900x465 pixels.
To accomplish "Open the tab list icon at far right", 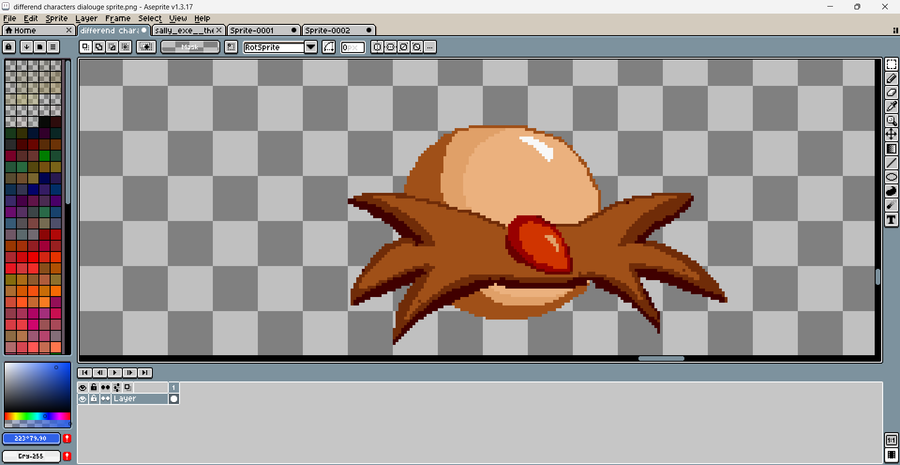I will click(895, 30).
